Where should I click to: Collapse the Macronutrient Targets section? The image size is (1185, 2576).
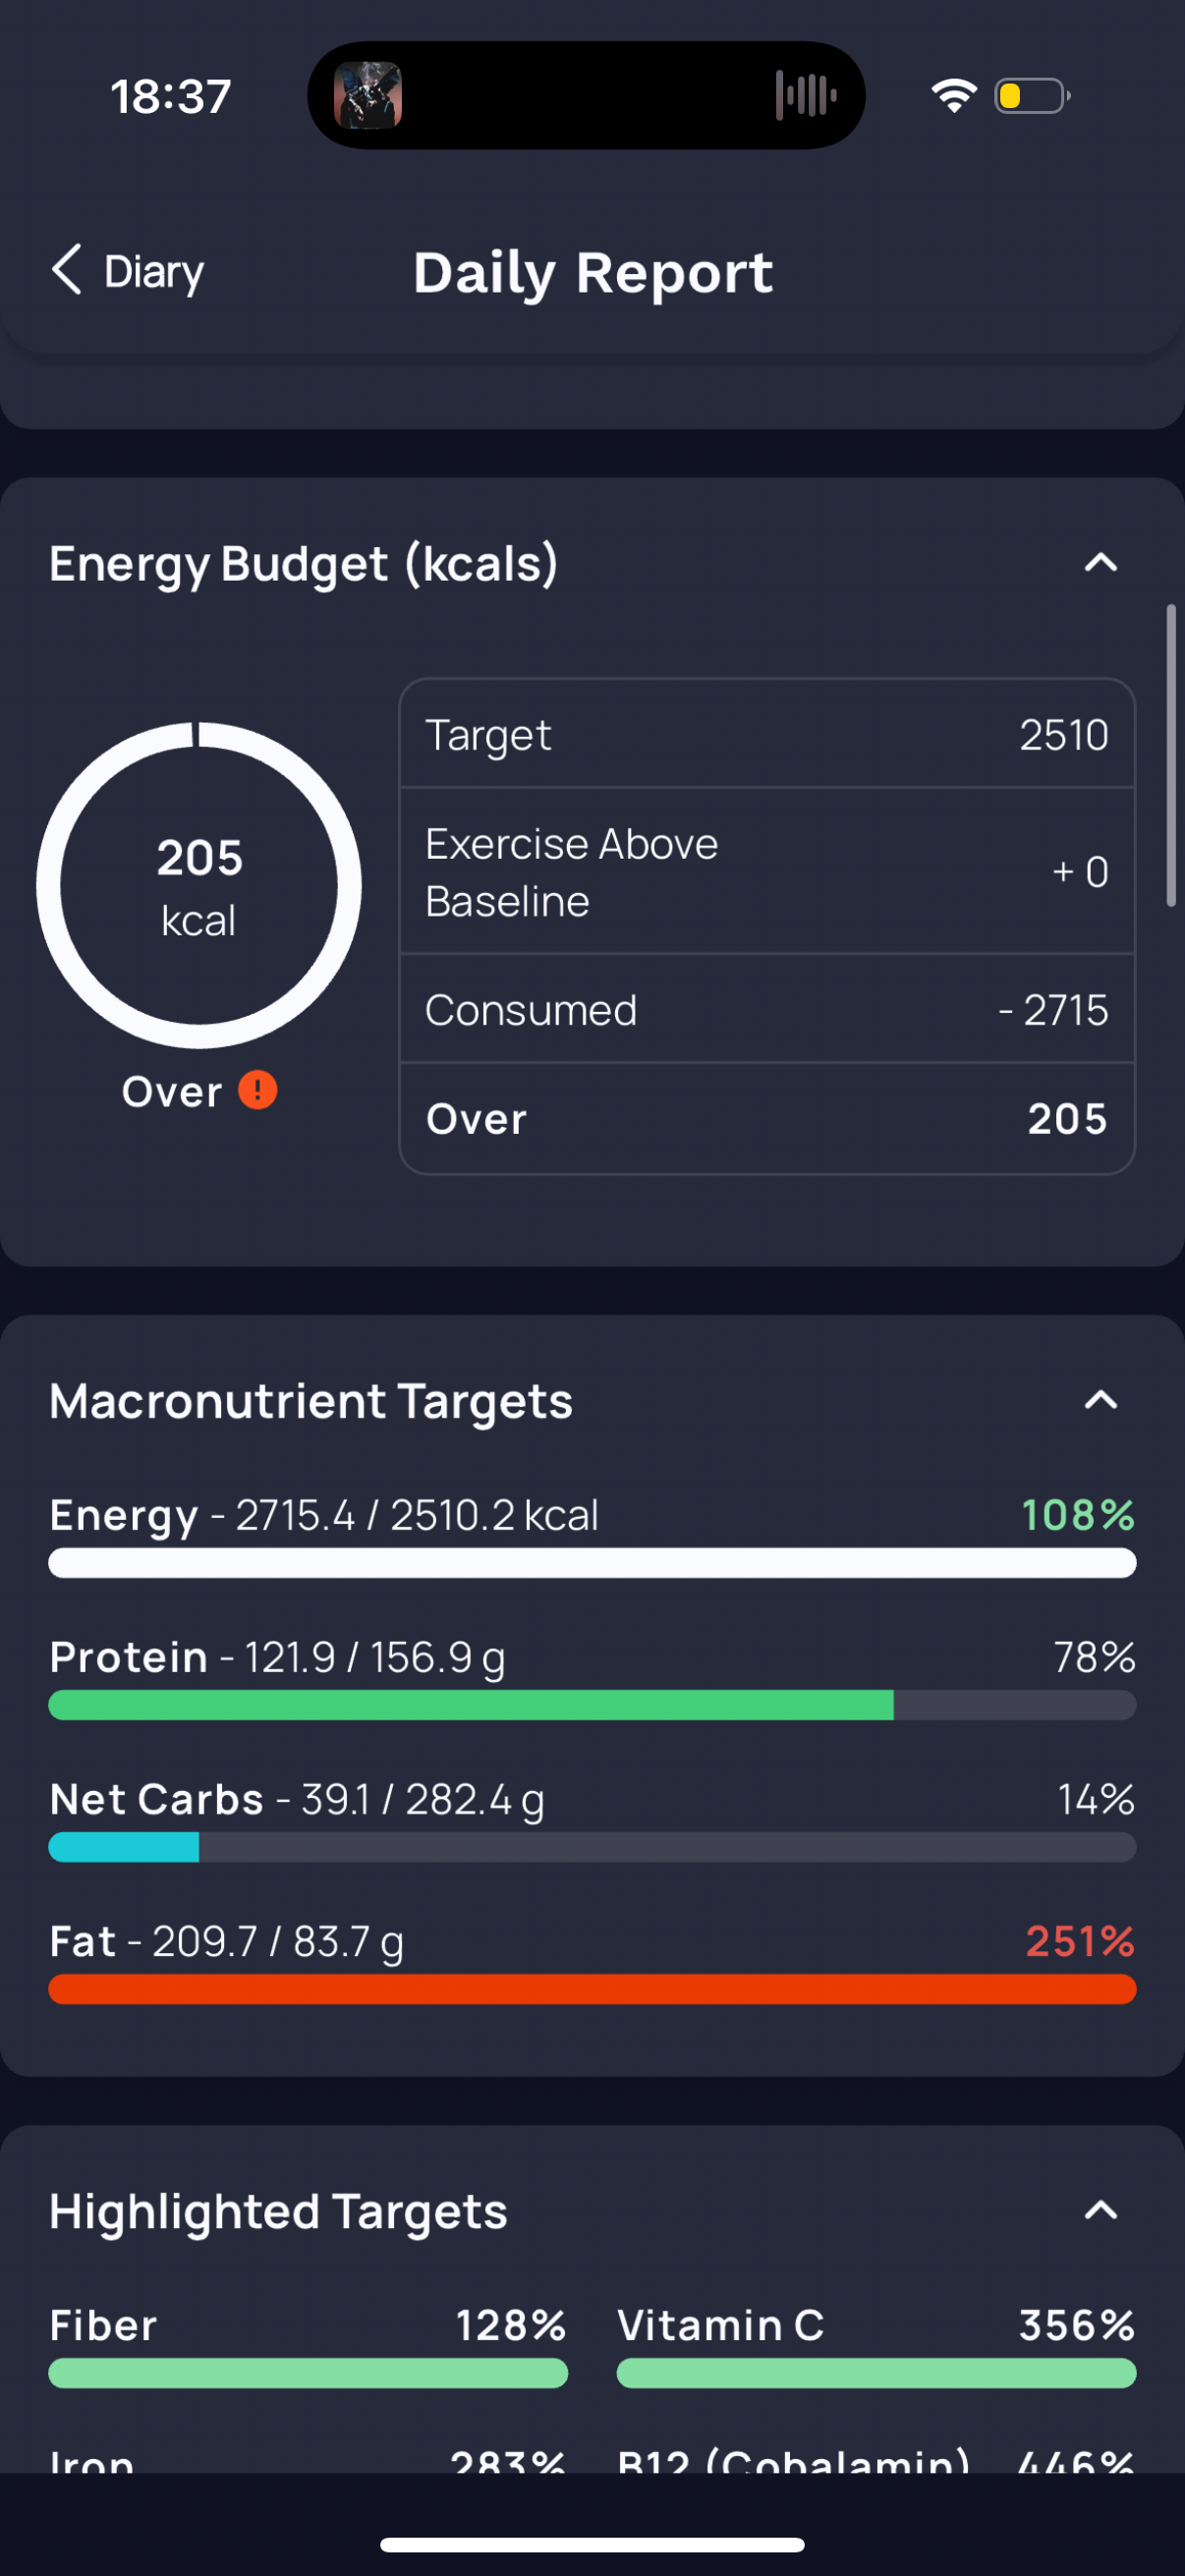point(1100,1400)
